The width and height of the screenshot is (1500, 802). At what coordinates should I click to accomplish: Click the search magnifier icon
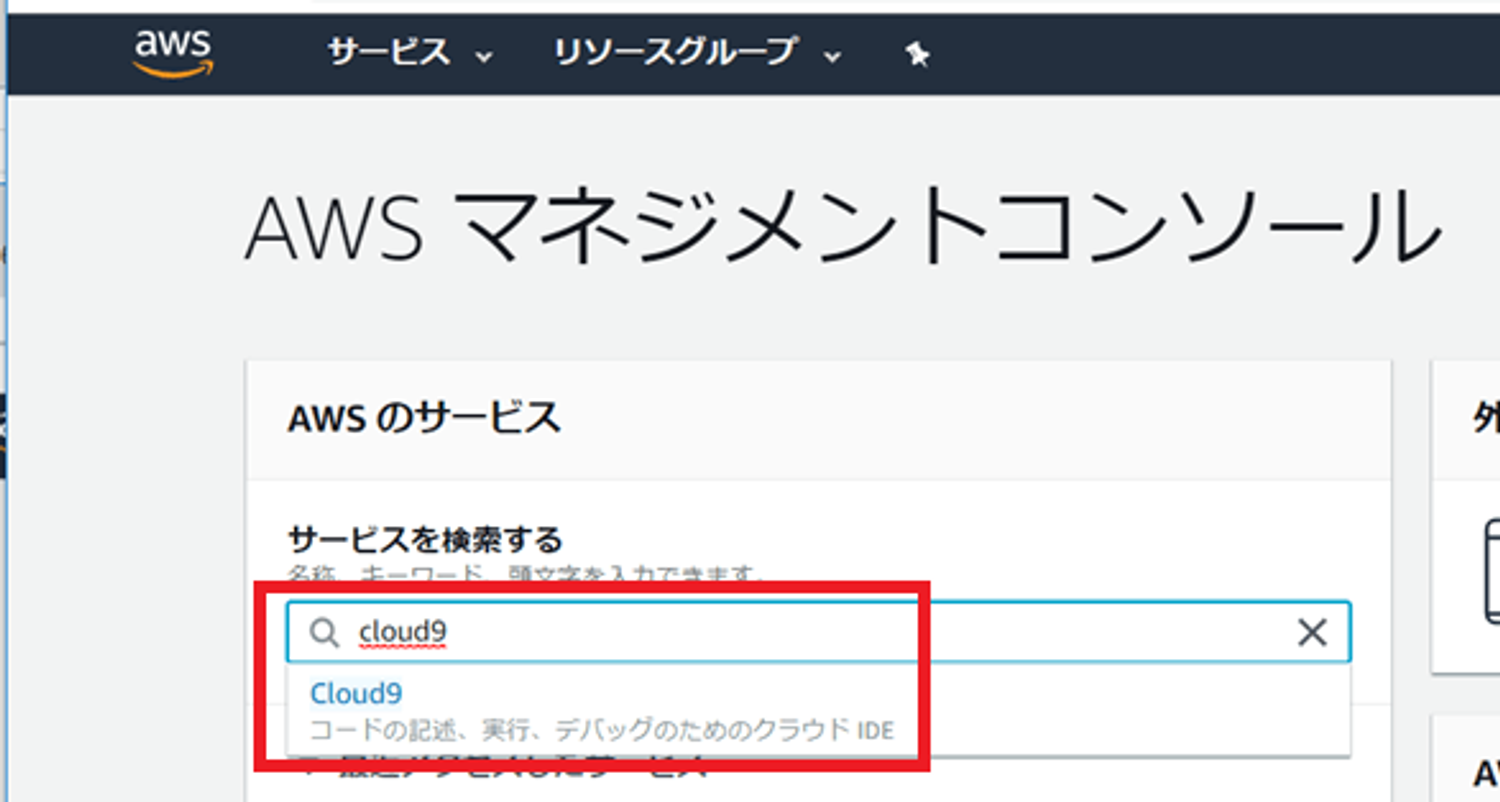[324, 633]
